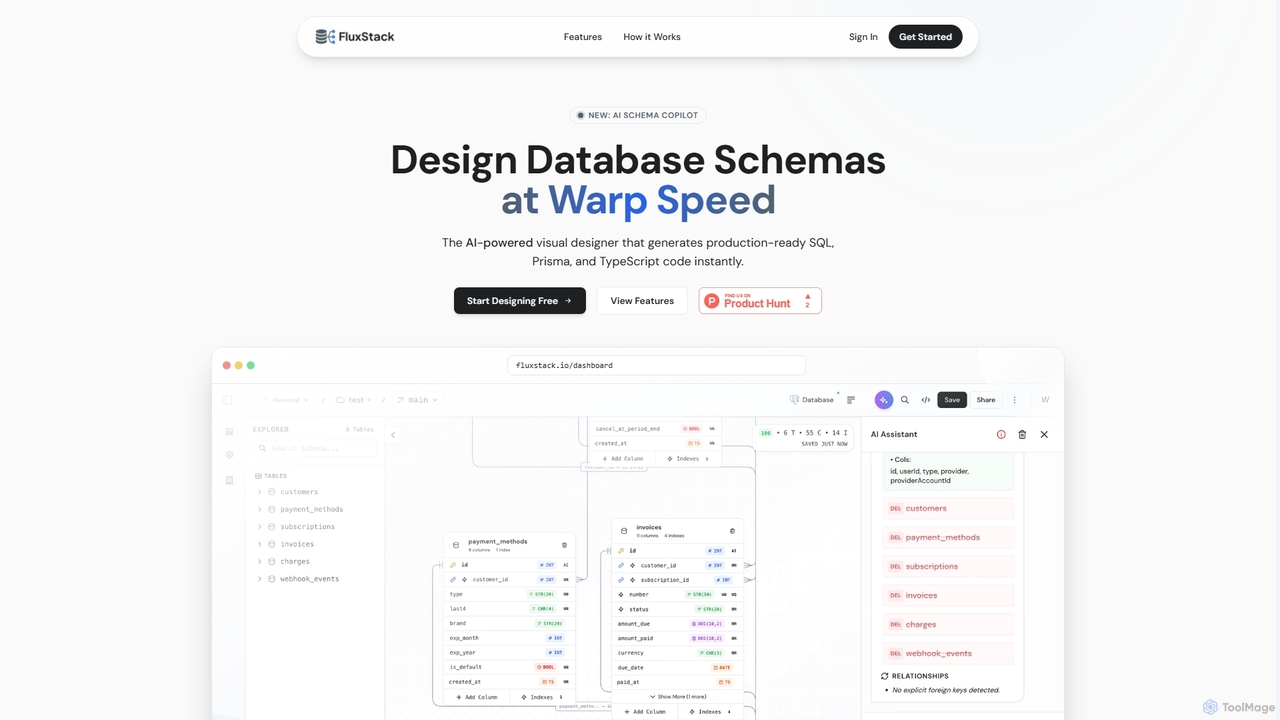
Task: Open the code view icon
Action: click(x=926, y=400)
